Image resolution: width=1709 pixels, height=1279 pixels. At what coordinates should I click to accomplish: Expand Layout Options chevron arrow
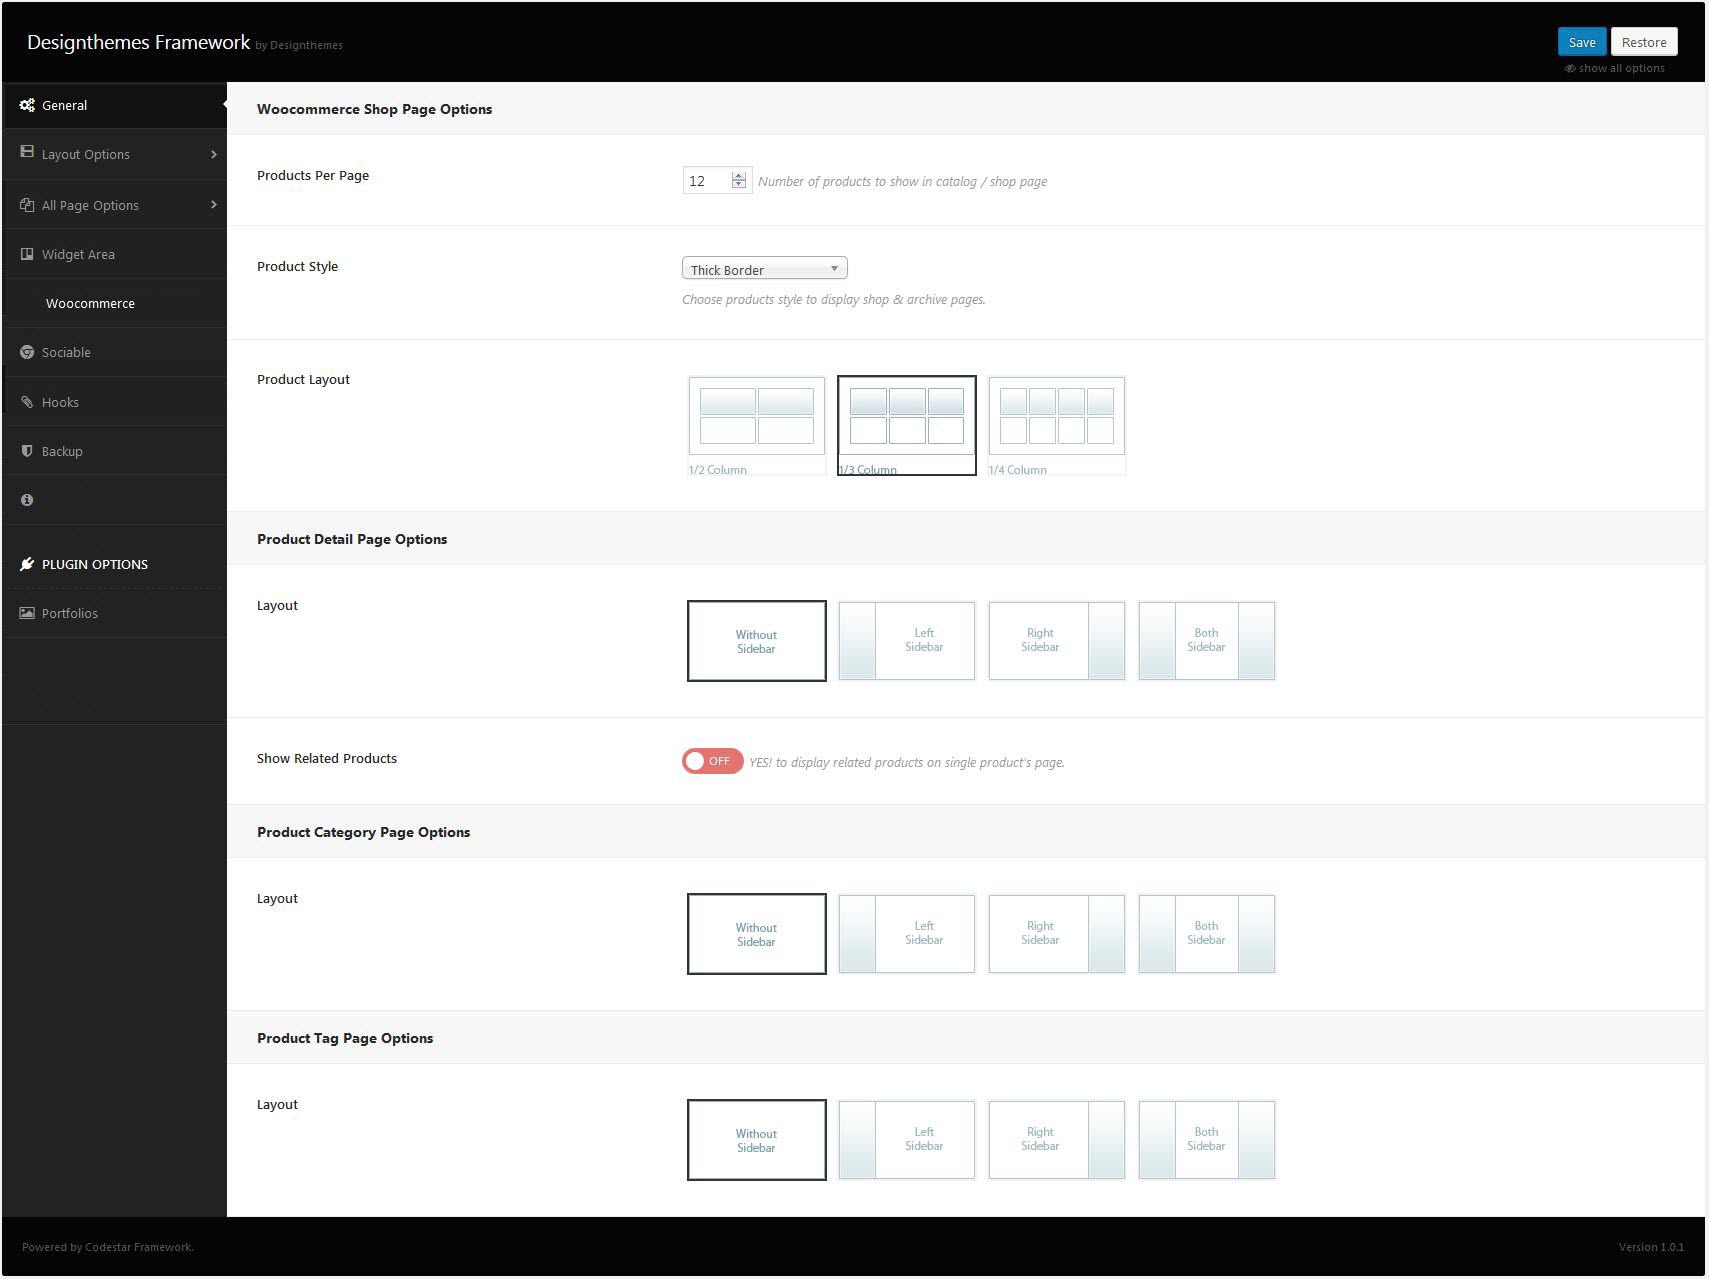(x=213, y=154)
